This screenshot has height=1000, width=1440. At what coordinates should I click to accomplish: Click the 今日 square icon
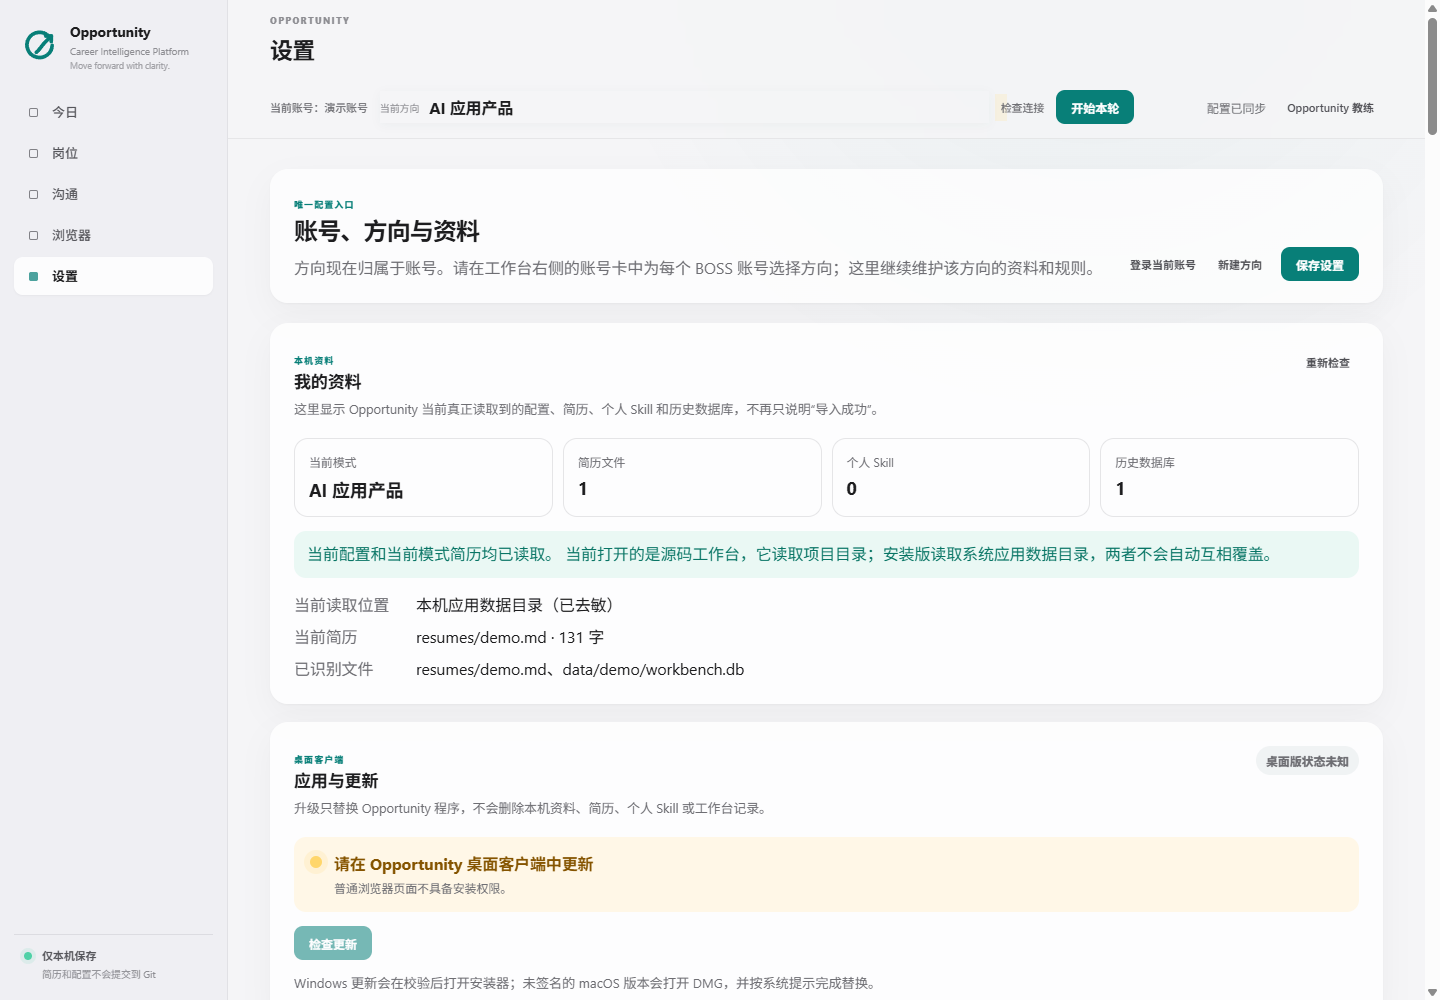[33, 112]
